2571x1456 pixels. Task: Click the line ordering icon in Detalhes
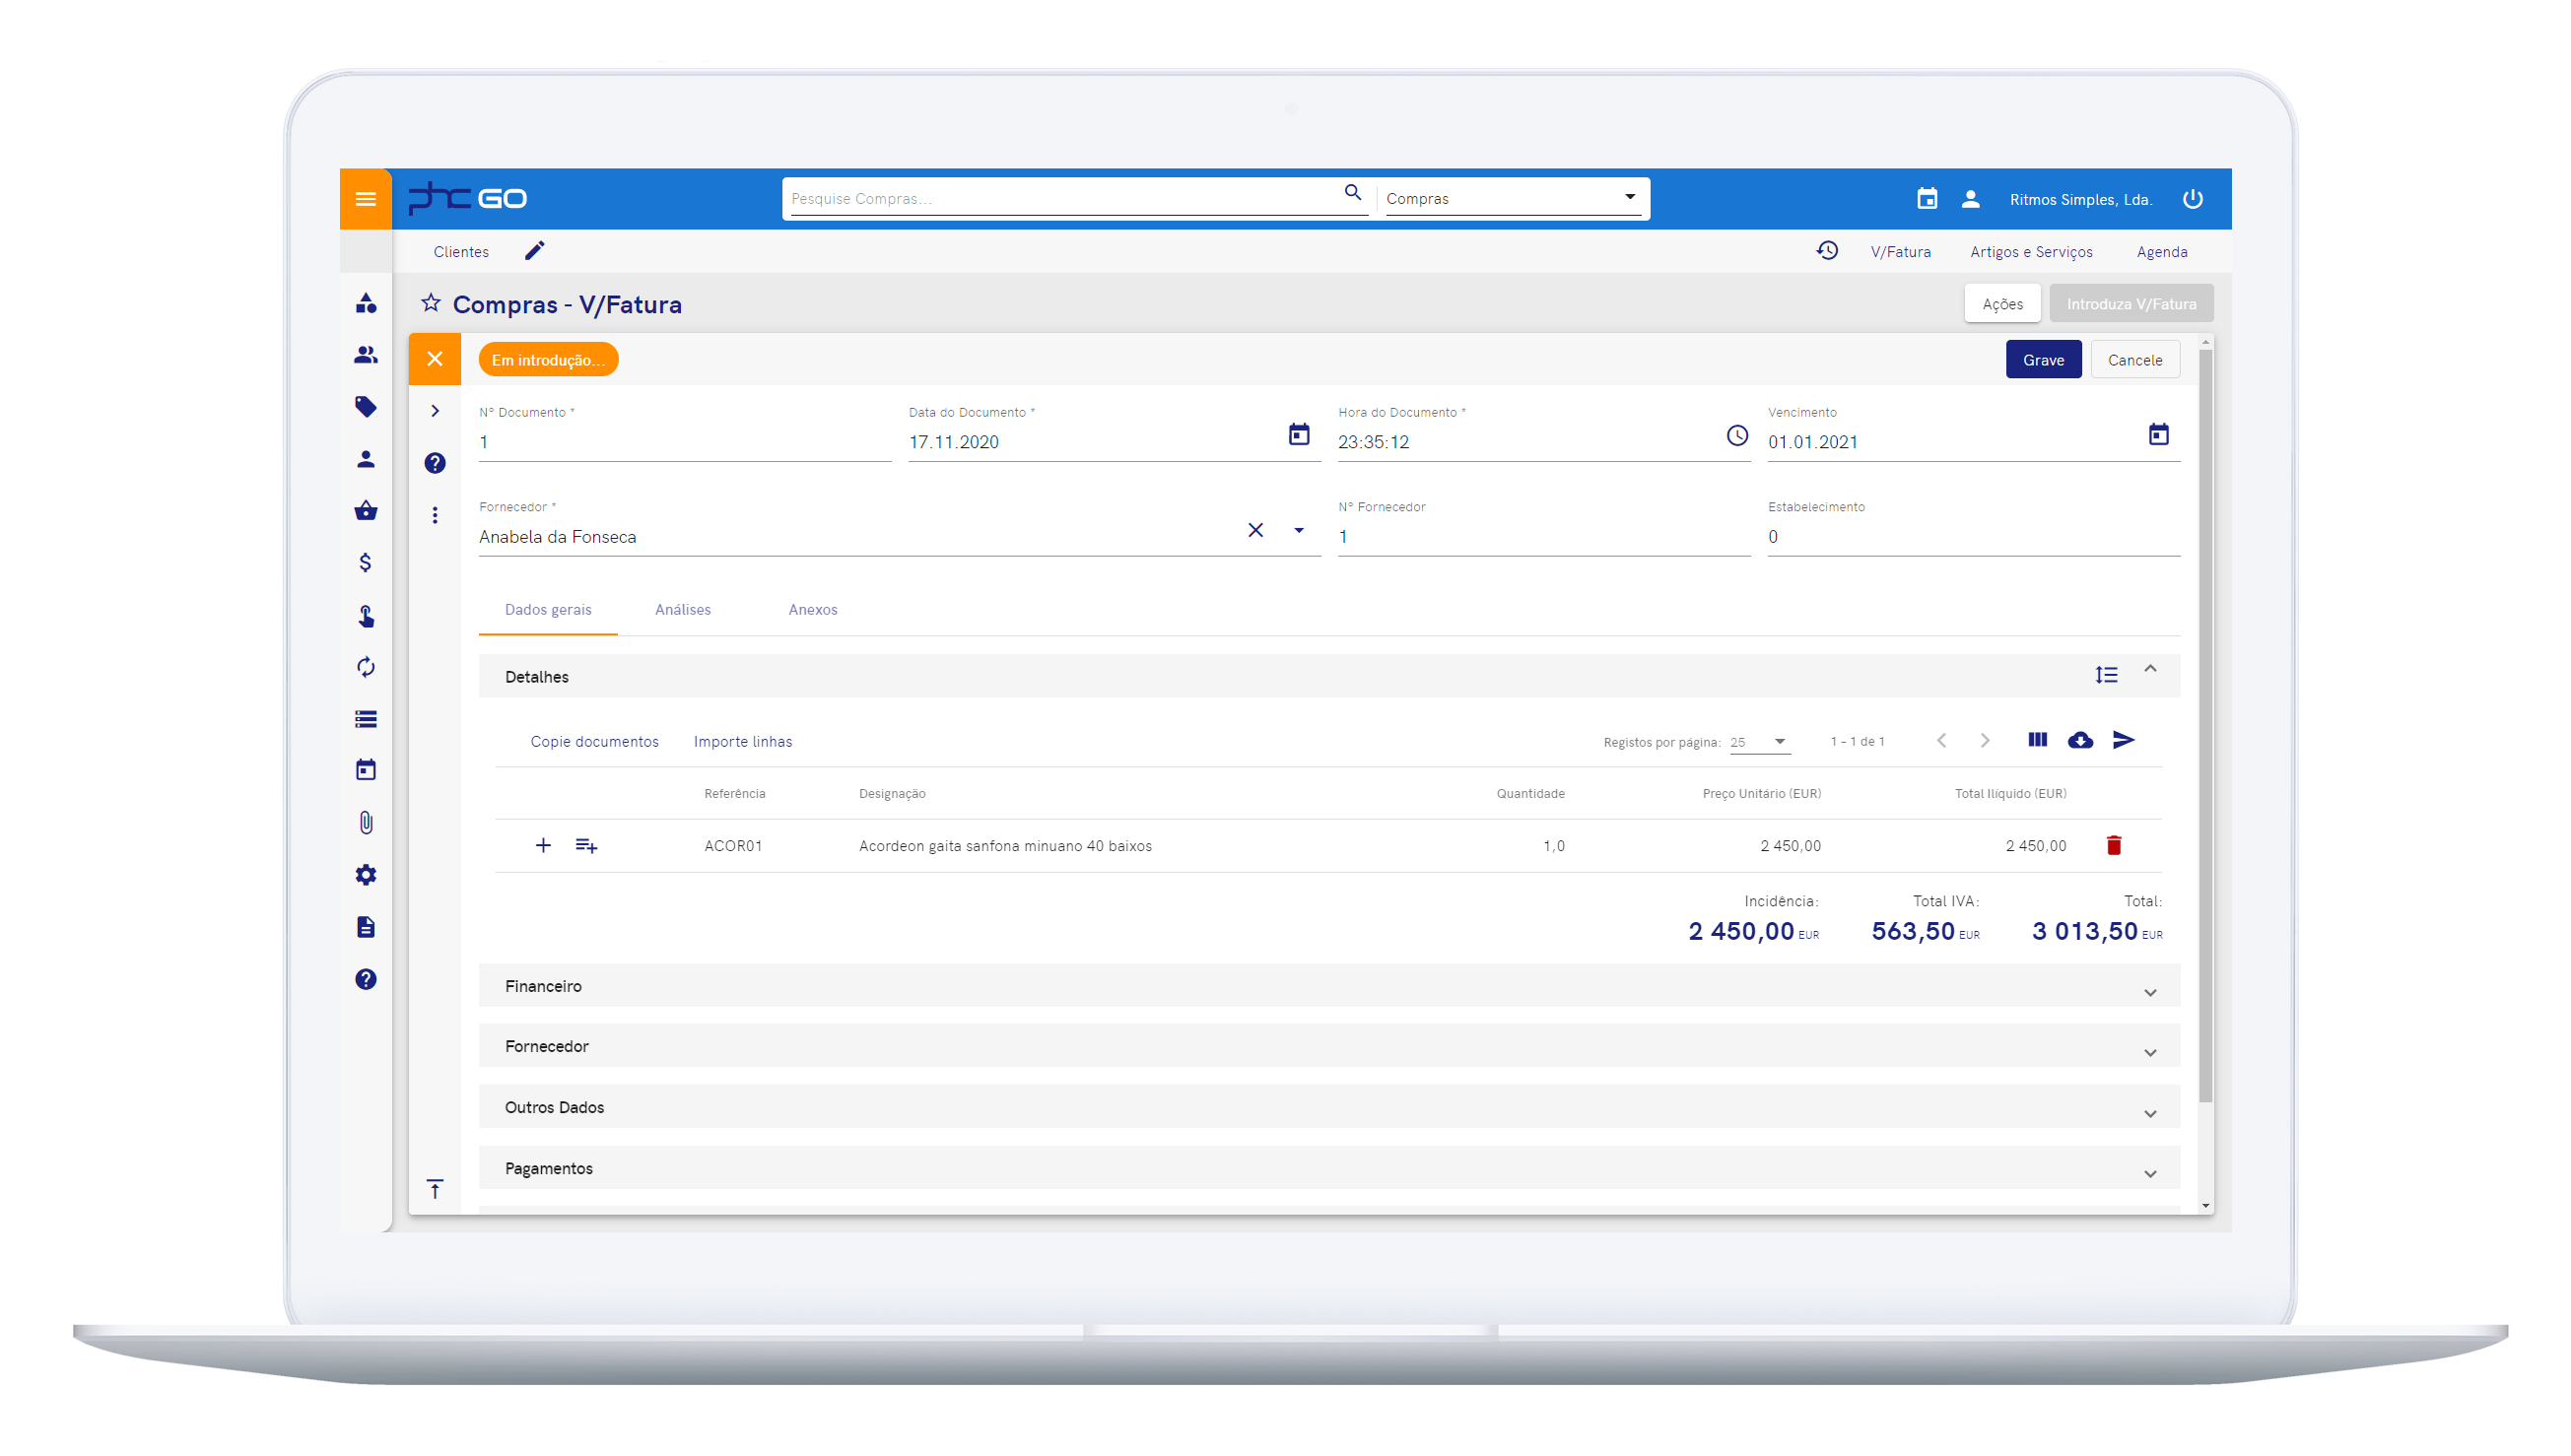tap(2105, 676)
